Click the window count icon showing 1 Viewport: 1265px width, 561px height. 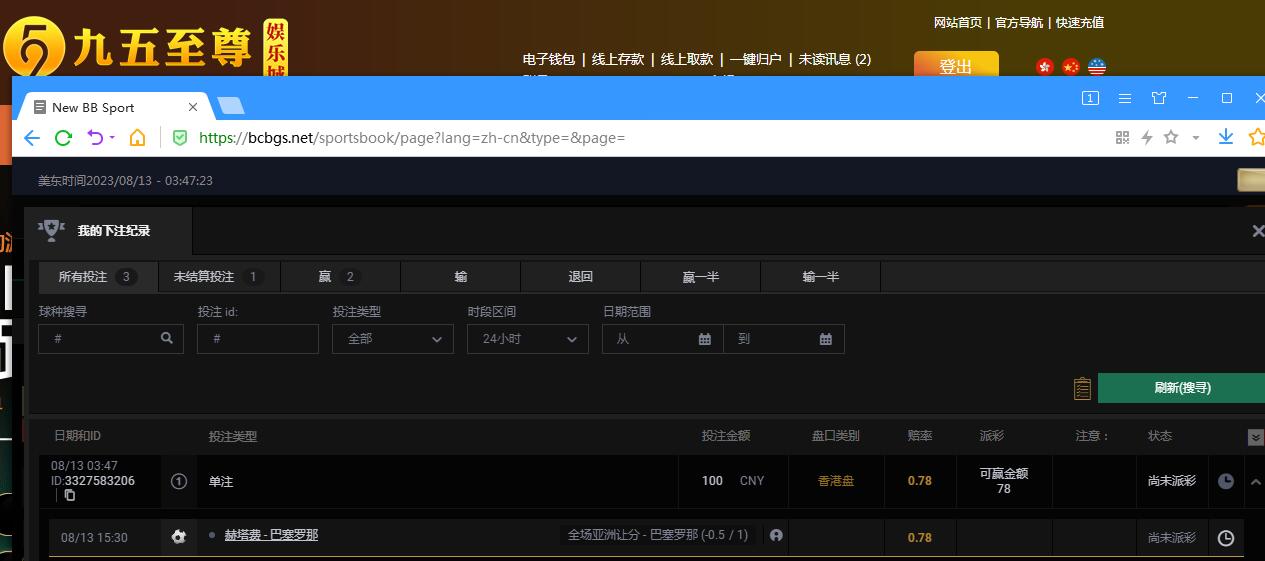pos(1091,98)
